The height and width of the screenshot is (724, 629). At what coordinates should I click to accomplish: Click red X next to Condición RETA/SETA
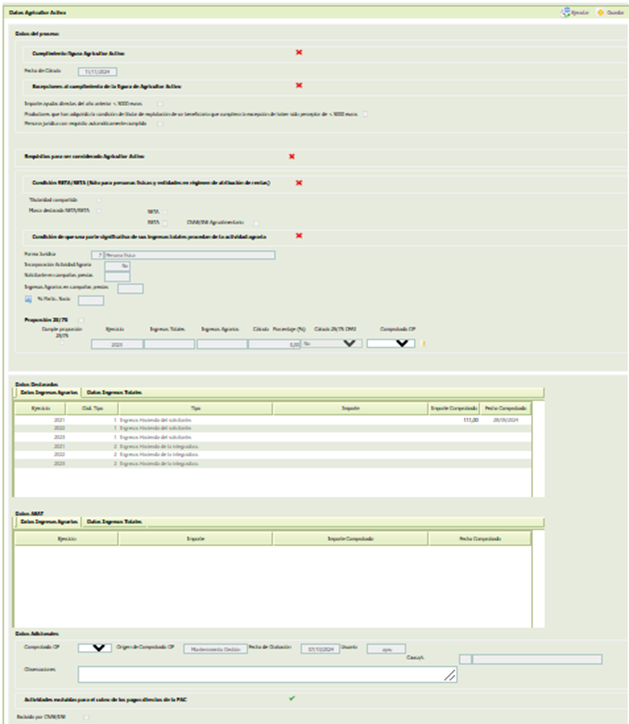[298, 182]
